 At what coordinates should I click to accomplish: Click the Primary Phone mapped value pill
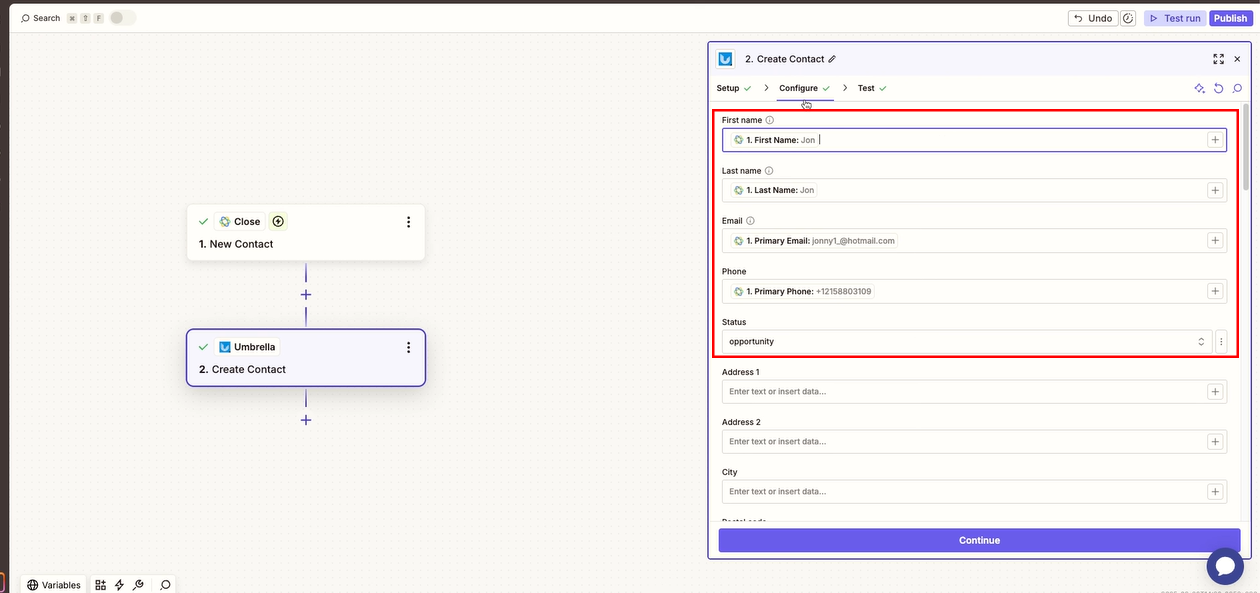pos(802,291)
